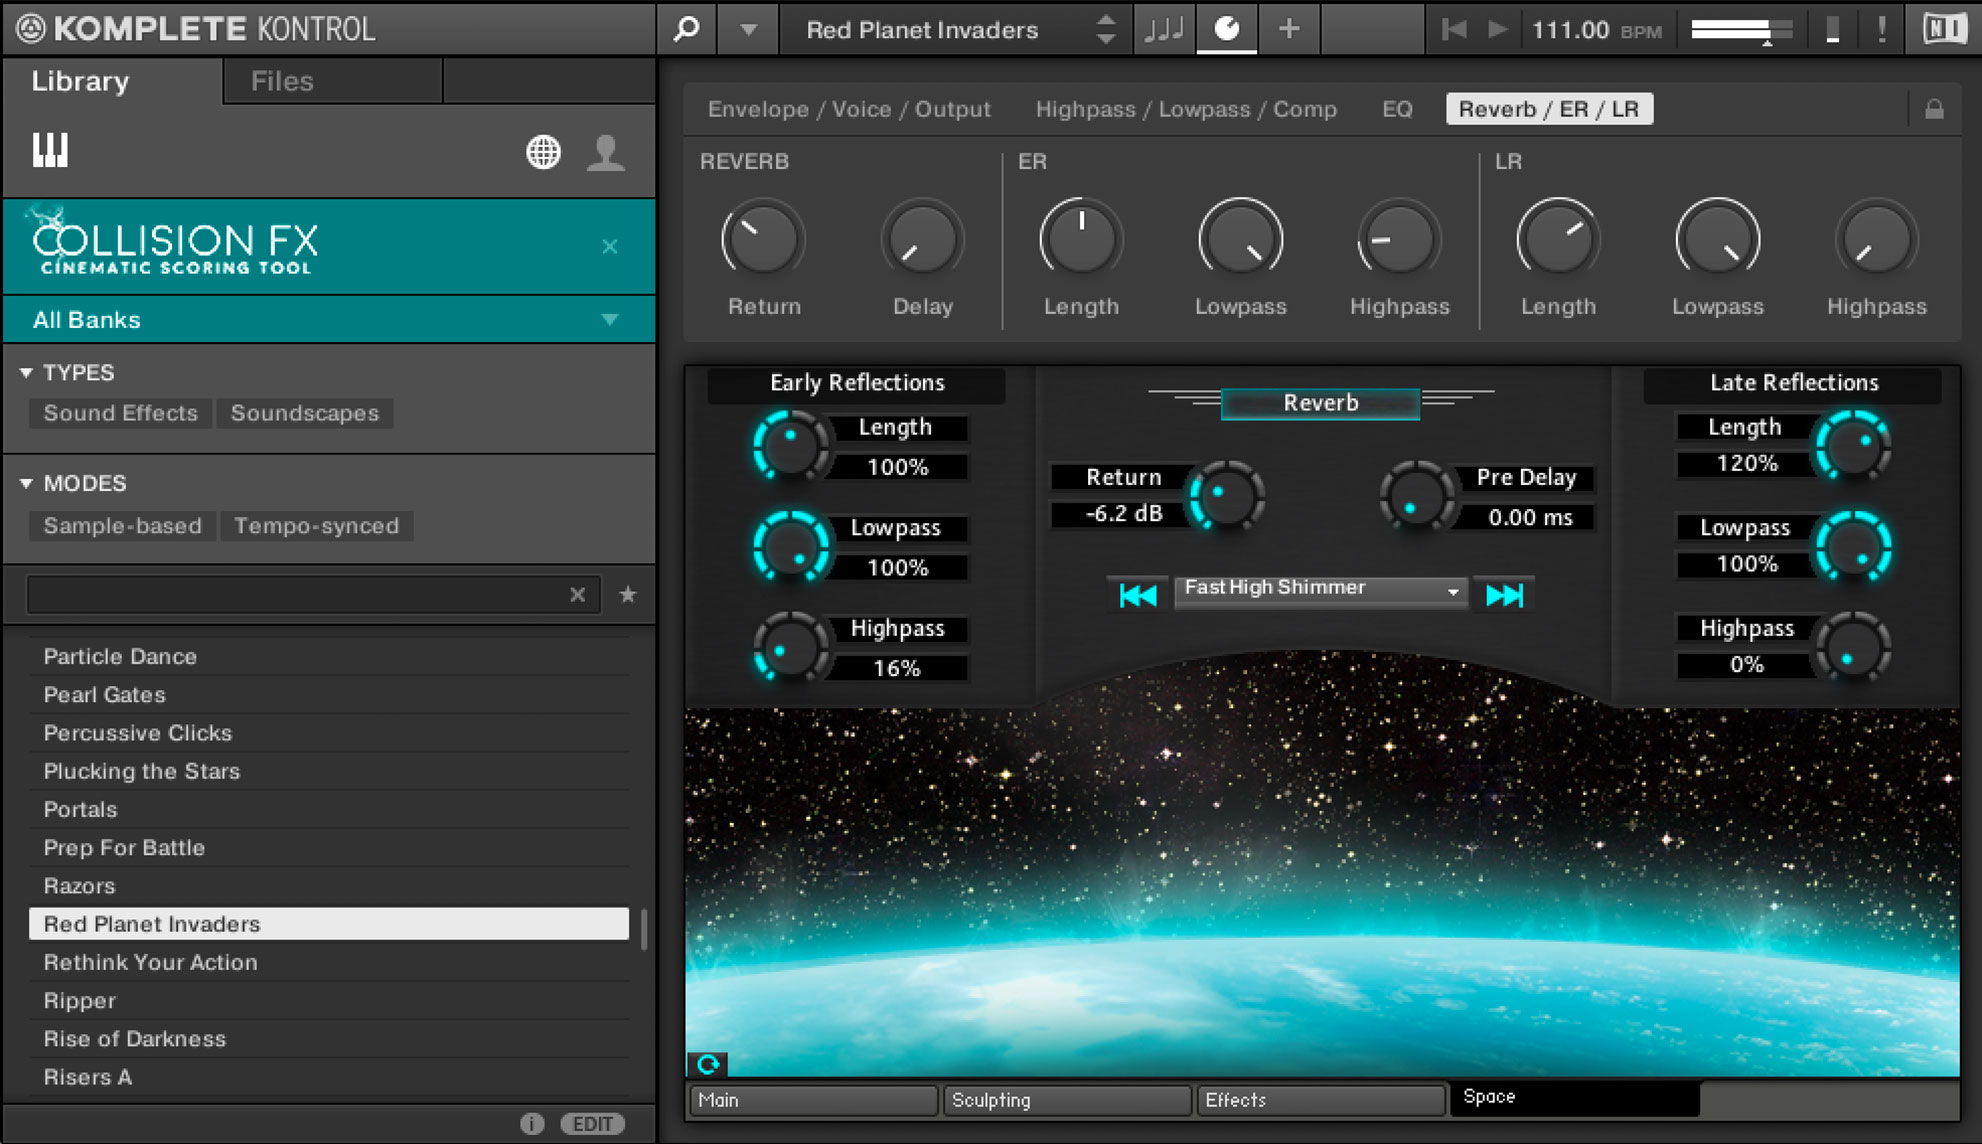Click the master volume slider
Screen dimensions: 1982x1144
(x=1738, y=30)
